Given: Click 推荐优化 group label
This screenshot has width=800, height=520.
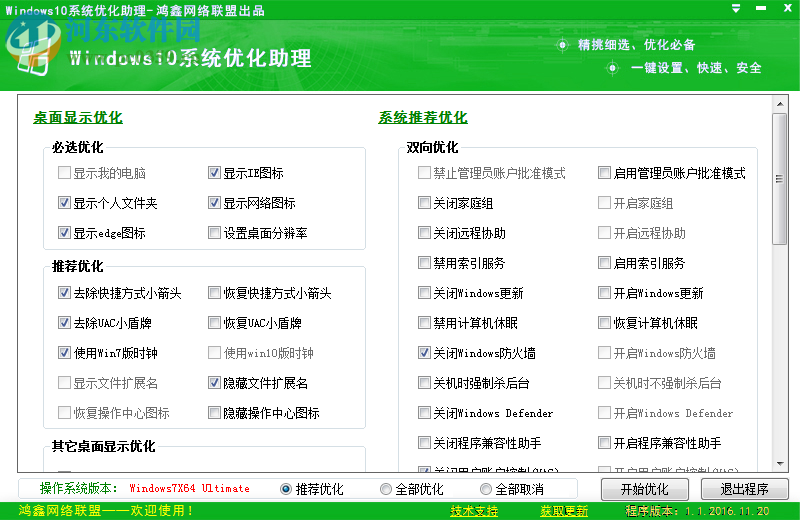Looking at the screenshot, I should tap(78, 266).
